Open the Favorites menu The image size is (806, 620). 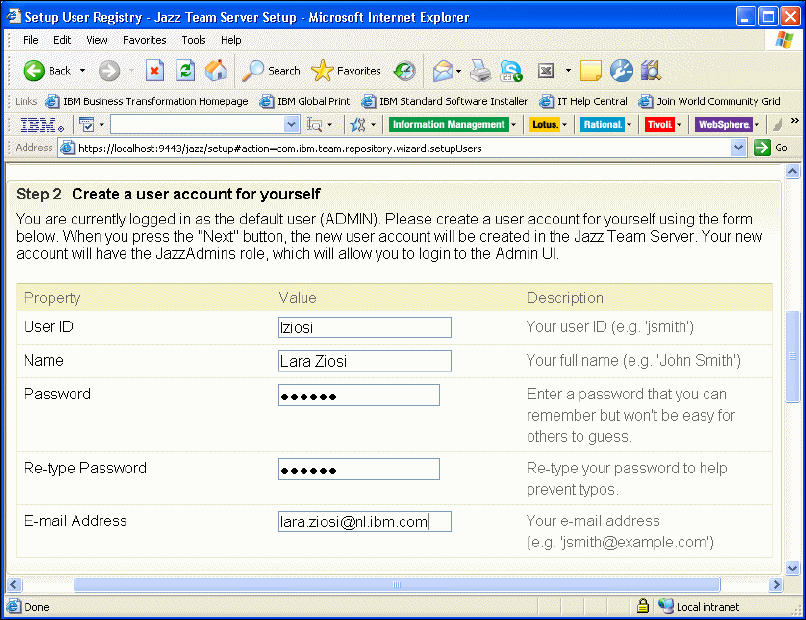[x=144, y=40]
